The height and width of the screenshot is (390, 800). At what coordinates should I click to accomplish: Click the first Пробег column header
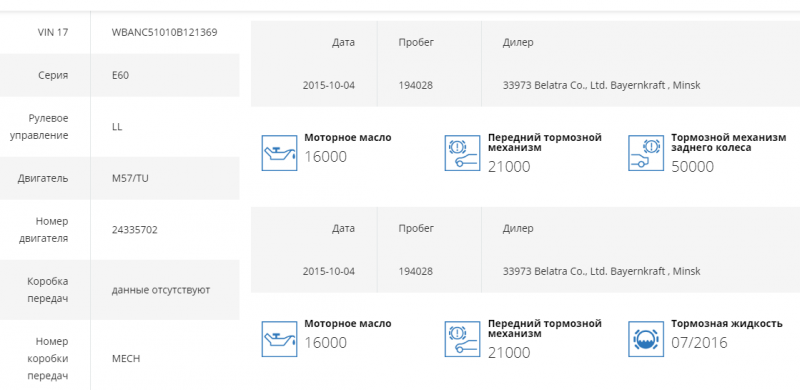[416, 42]
